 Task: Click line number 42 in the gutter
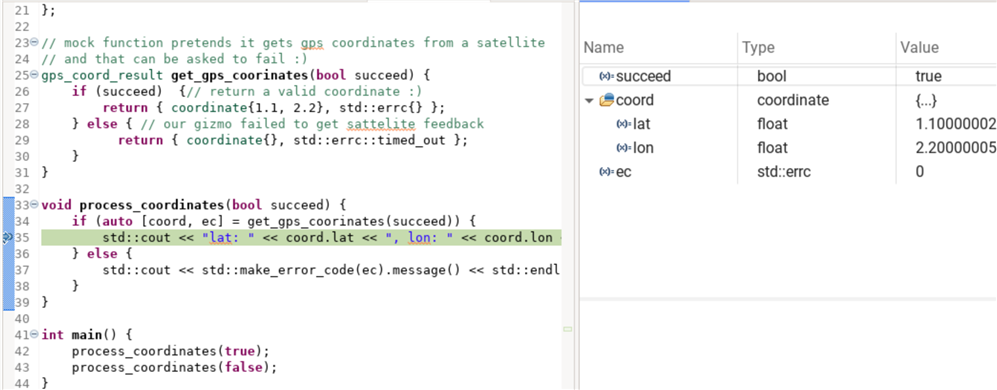(21, 351)
